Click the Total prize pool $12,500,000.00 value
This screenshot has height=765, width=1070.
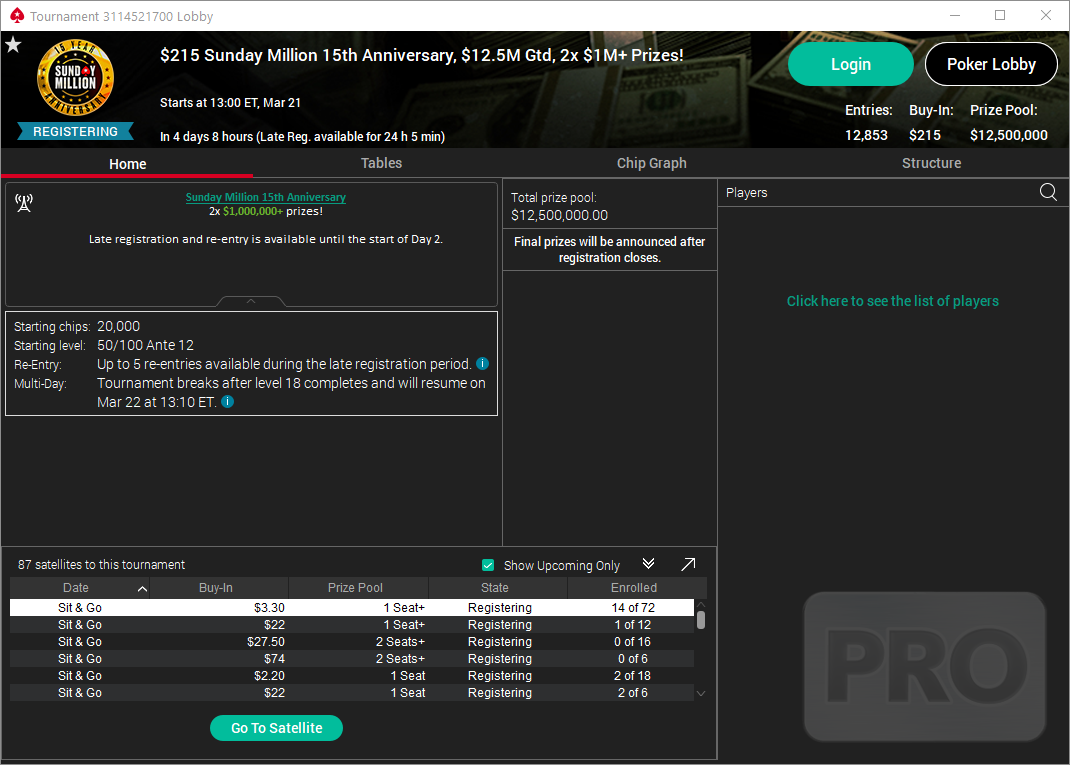pyautogui.click(x=560, y=215)
